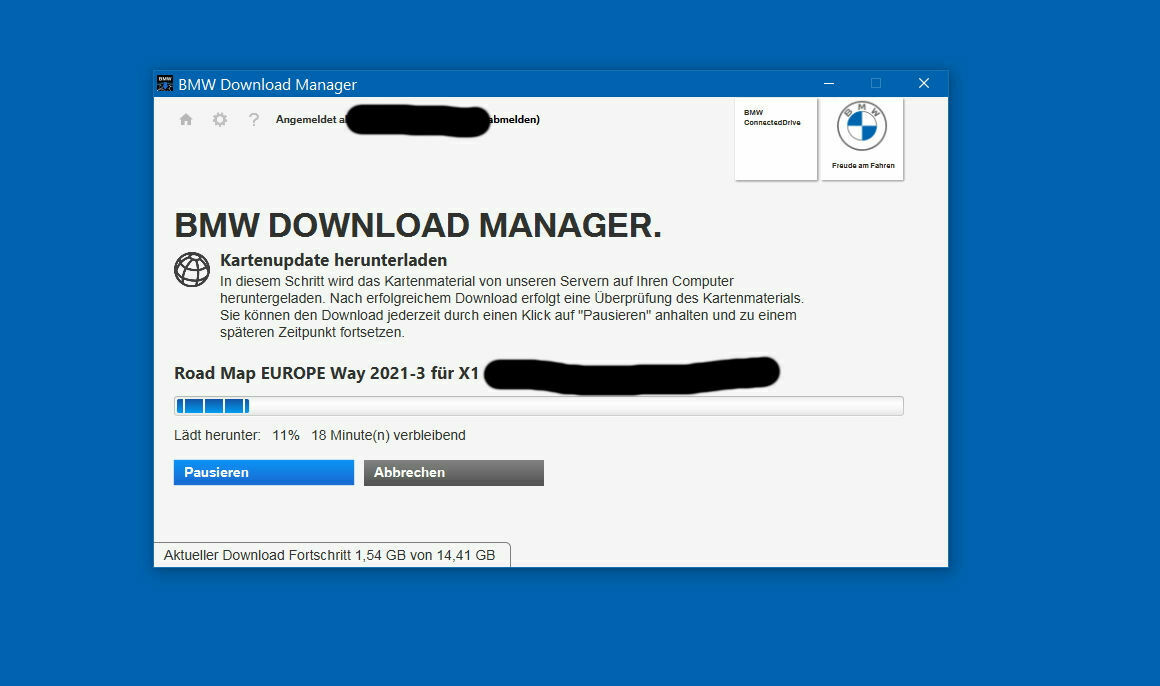The height and width of the screenshot is (686, 1160).
Task: Click the BMW roundel letters at the top right
Action: pyautogui.click(x=862, y=125)
